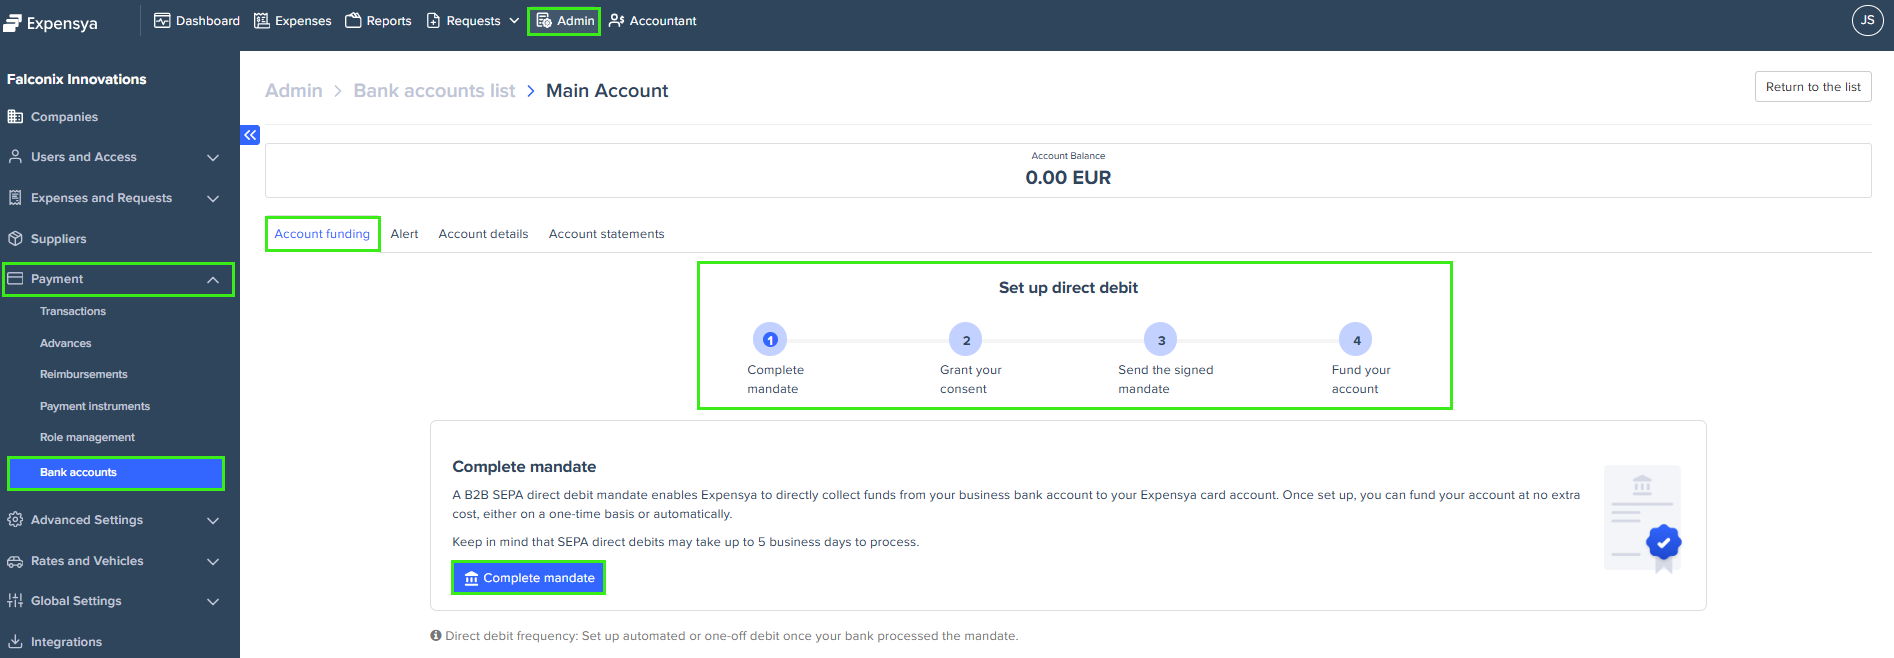
Task: Expand Expenses and Requests chevron
Action: pyautogui.click(x=213, y=198)
